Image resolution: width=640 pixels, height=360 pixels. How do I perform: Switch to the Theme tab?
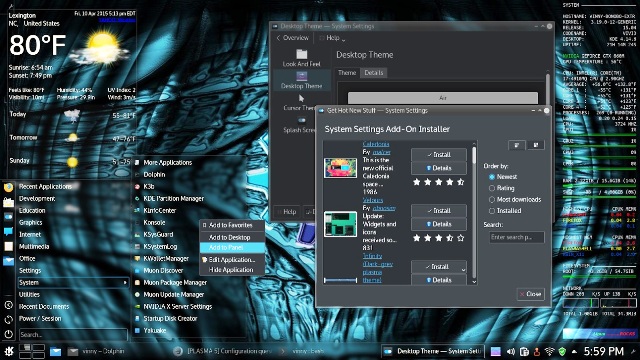(347, 73)
